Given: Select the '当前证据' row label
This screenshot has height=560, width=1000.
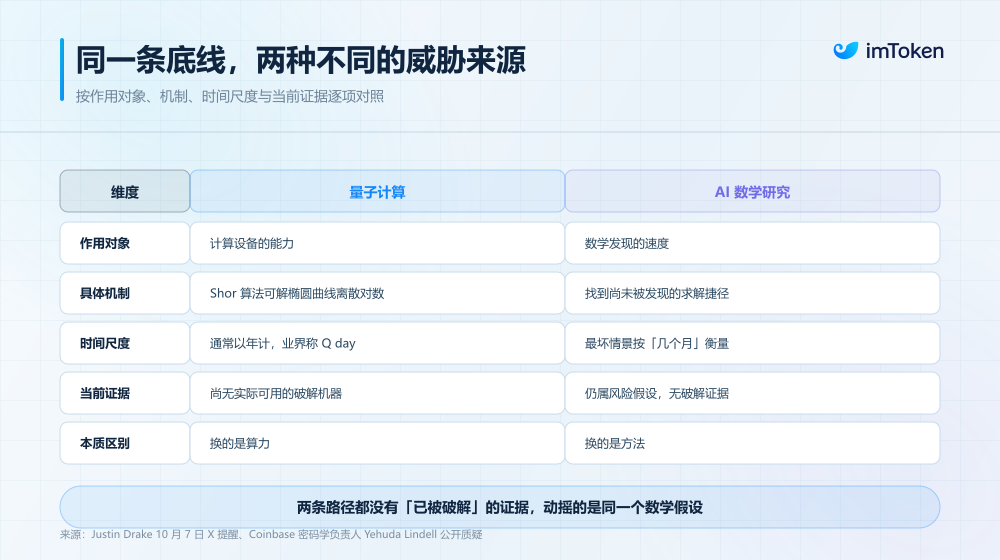Looking at the screenshot, I should click(x=124, y=393).
